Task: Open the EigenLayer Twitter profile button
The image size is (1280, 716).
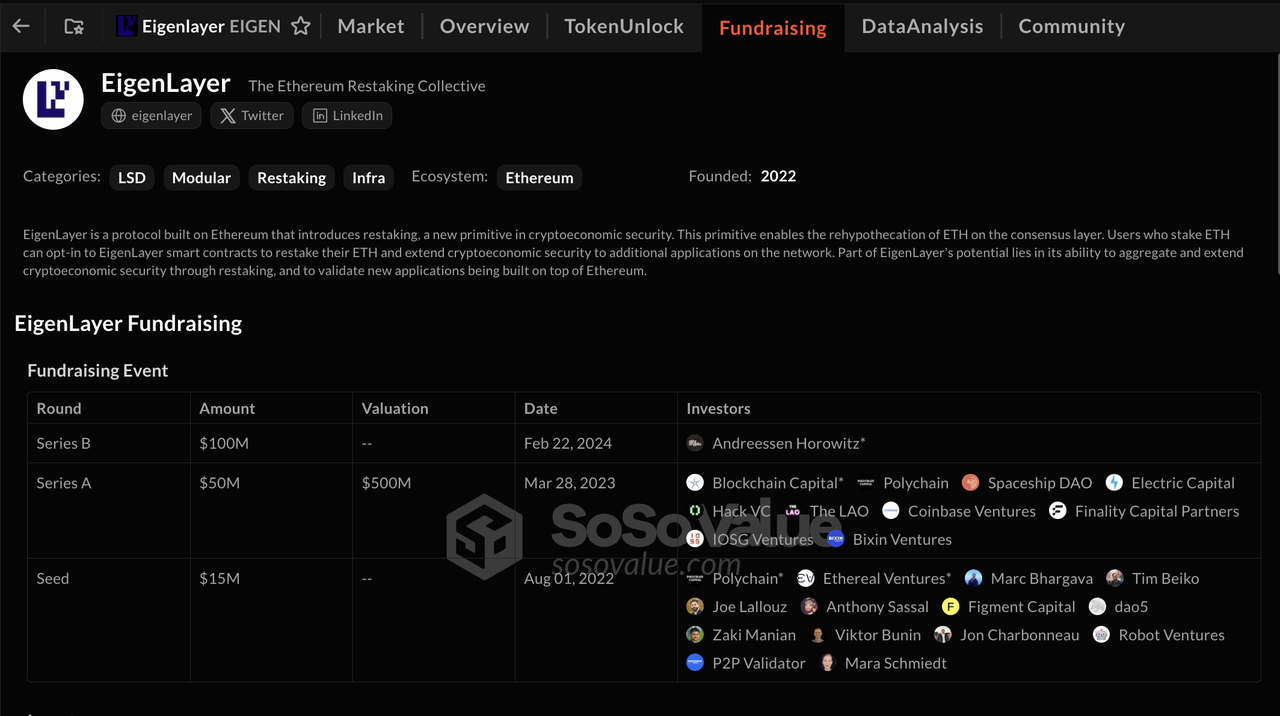Action: point(252,116)
